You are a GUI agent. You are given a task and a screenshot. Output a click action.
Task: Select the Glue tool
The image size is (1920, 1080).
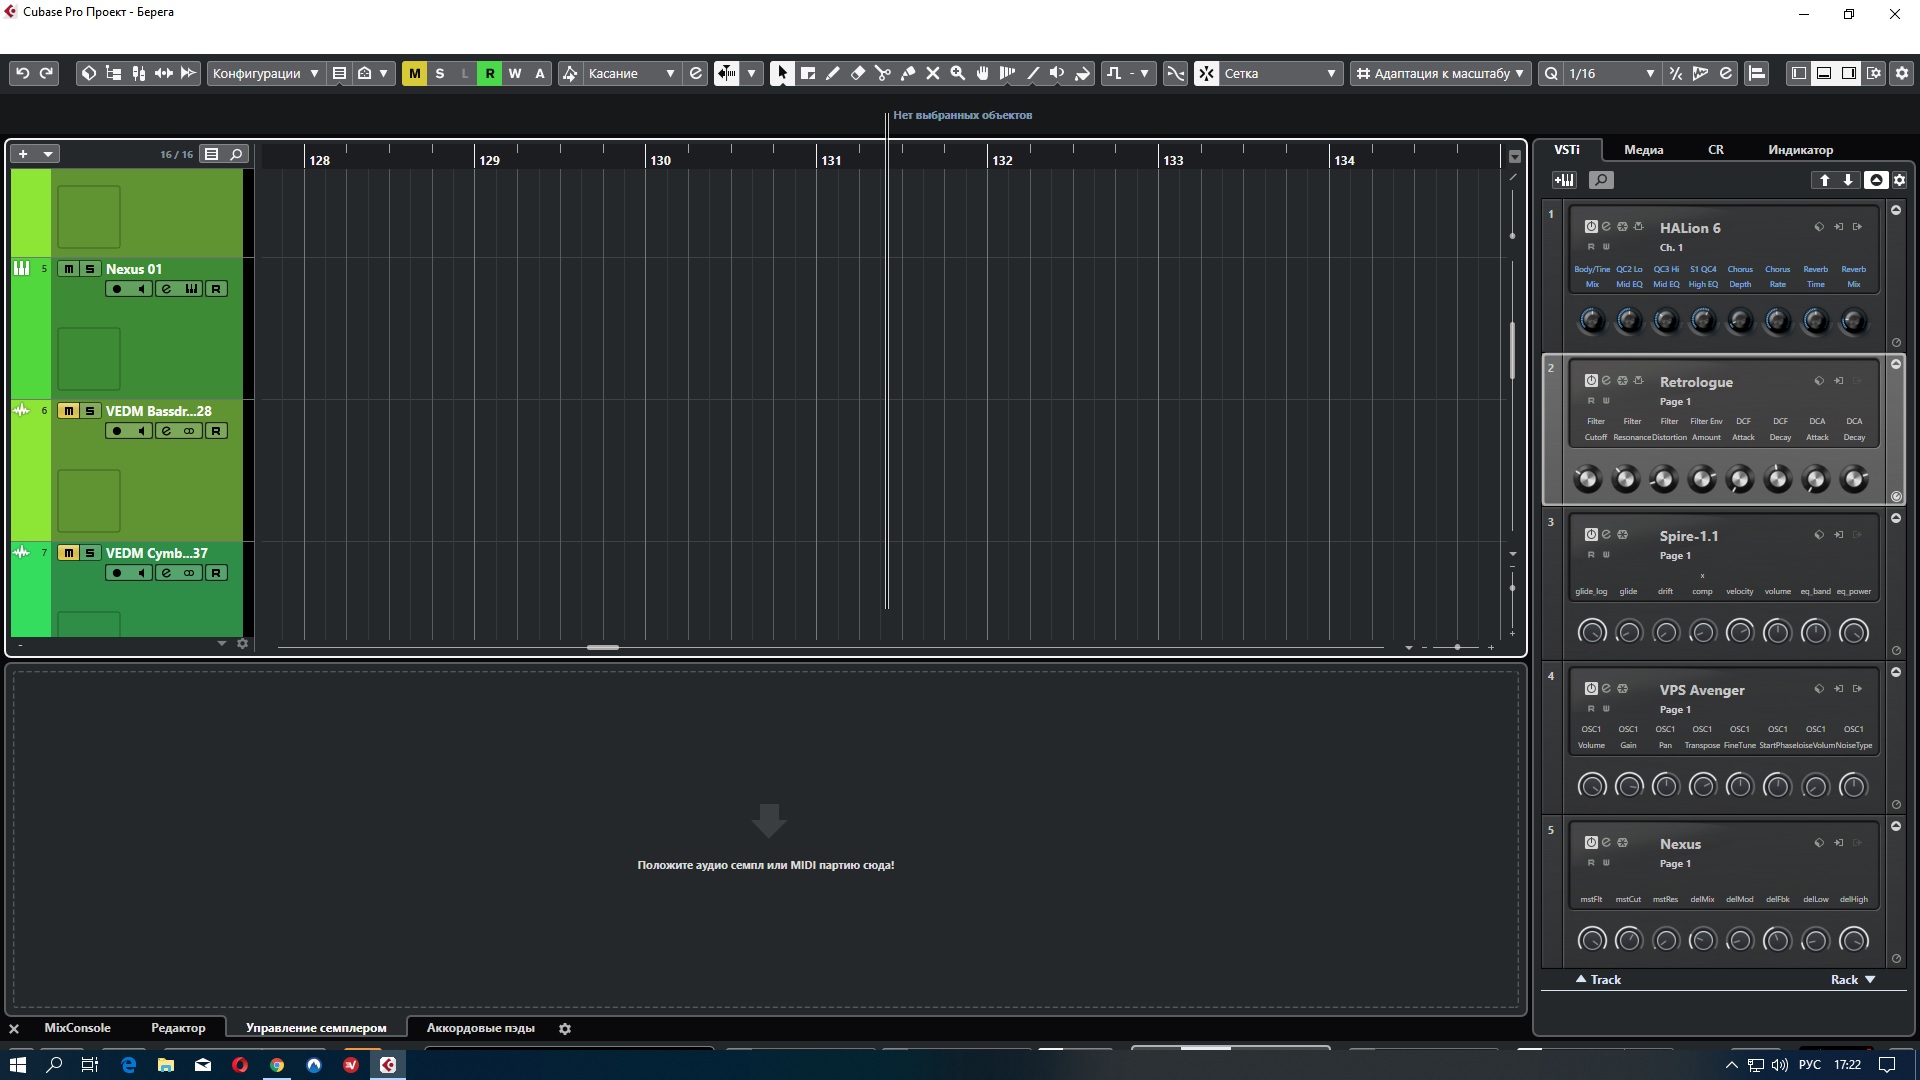[x=908, y=73]
